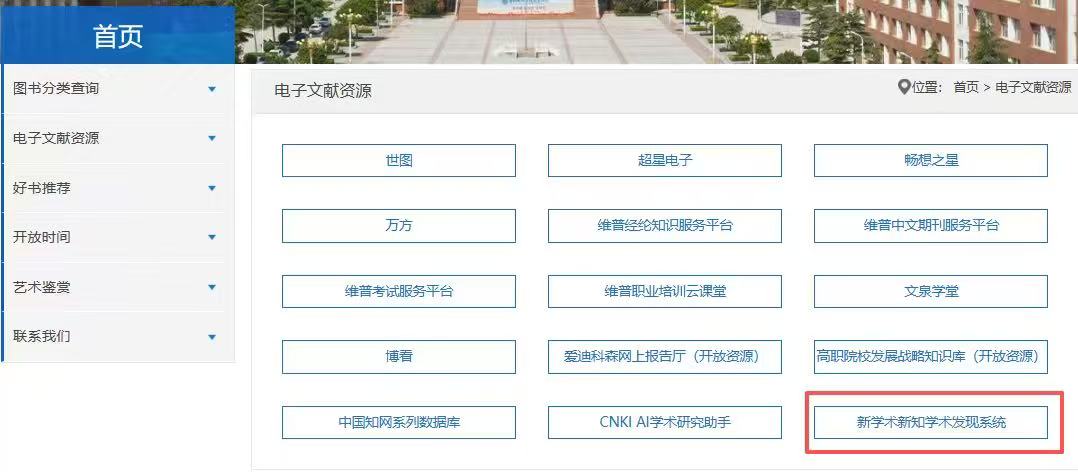Viewport: 1078px width, 472px height.
Task: Click 首页 link in breadcrumb
Action: (x=965, y=88)
